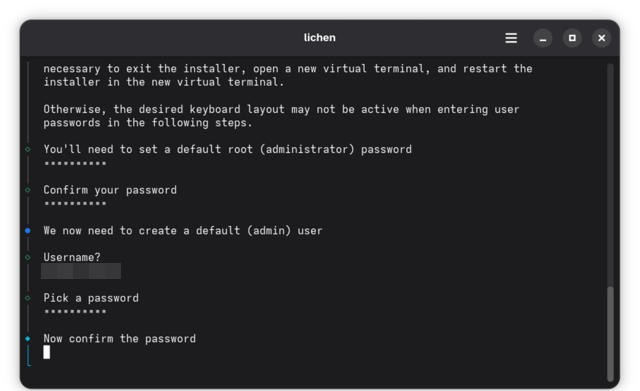Click masked asterisks under Confirm your password
This screenshot has height=391, width=640.
(x=75, y=203)
